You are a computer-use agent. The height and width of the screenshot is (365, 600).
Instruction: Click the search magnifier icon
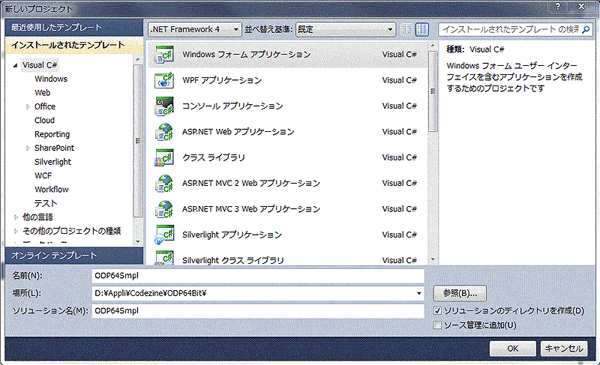click(x=585, y=29)
